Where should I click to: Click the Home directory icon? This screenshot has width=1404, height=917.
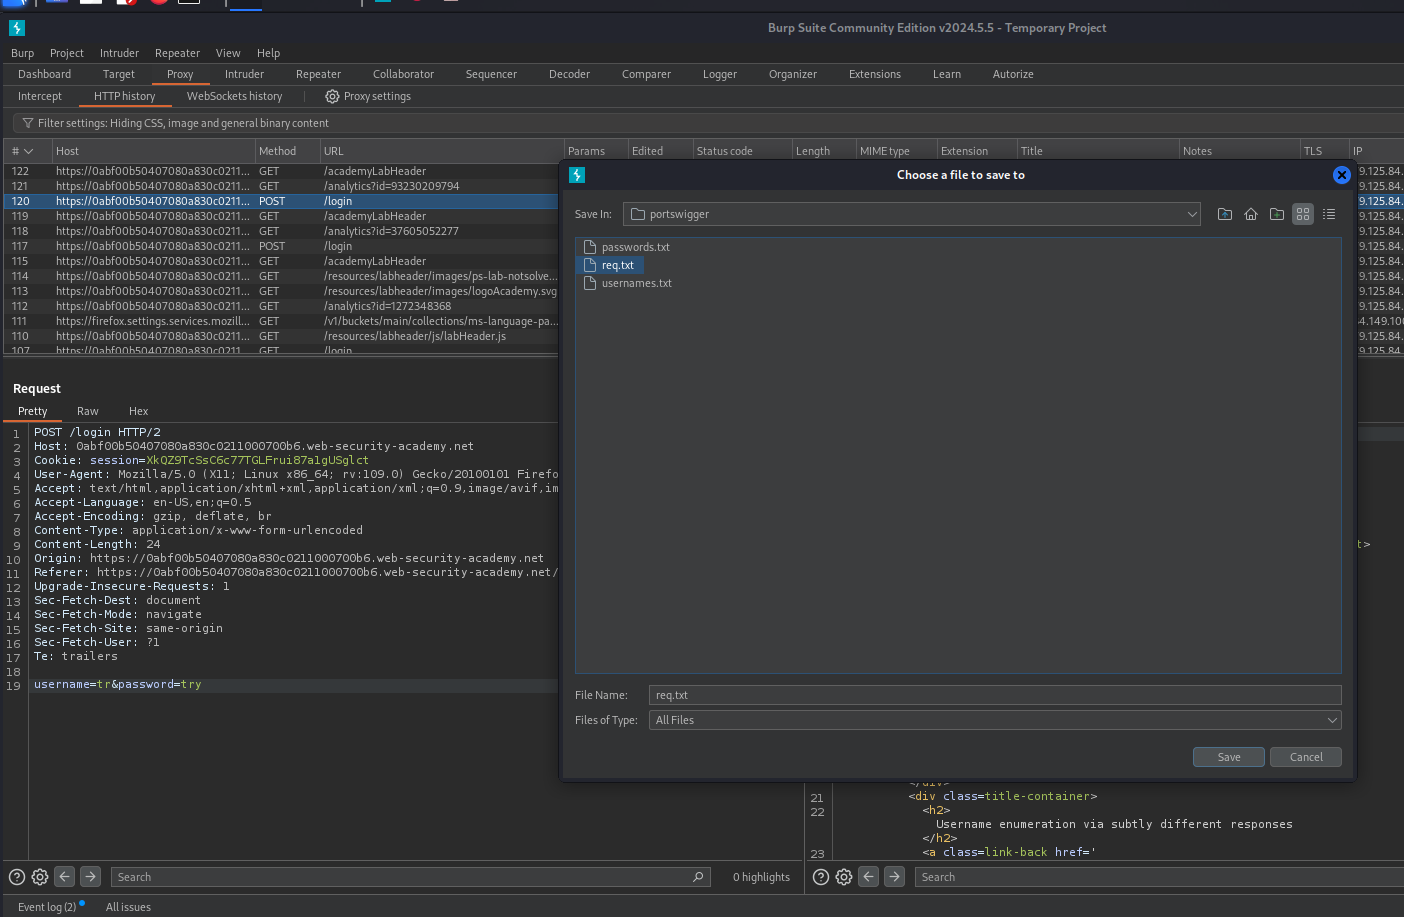coord(1250,214)
